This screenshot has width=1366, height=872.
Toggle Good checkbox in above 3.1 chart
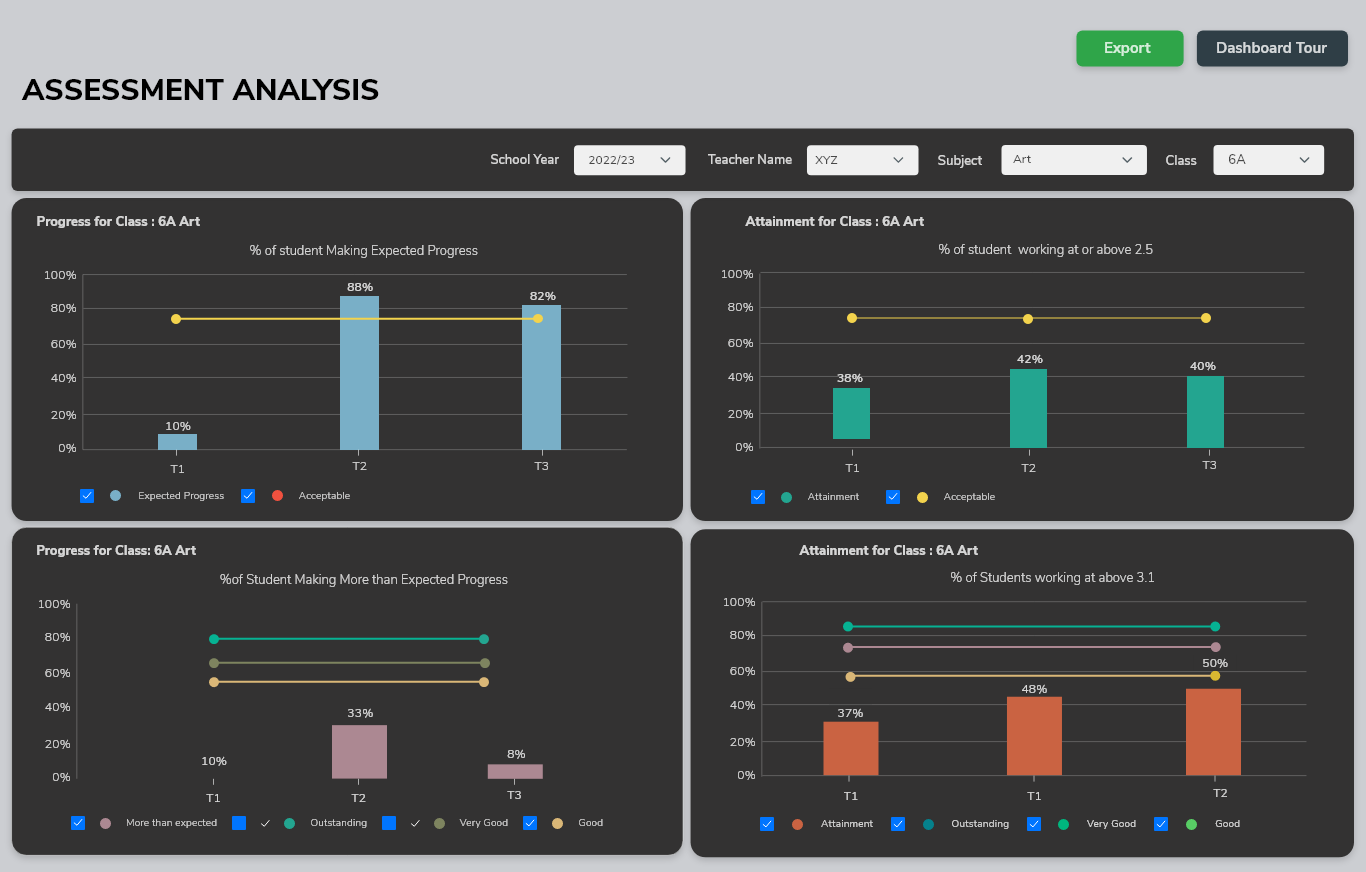pos(1161,824)
